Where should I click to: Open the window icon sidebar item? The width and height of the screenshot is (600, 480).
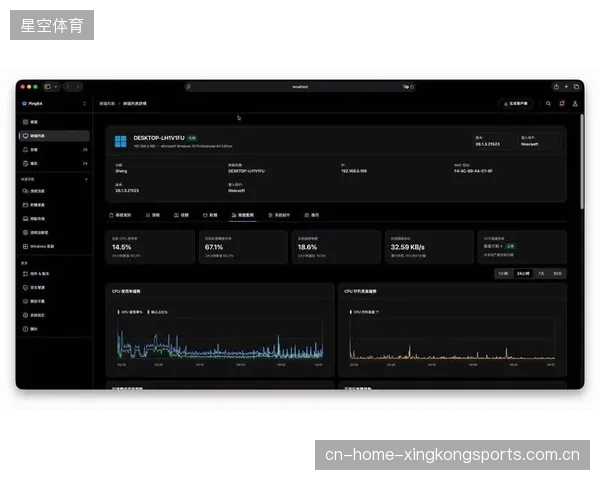pos(54,205)
